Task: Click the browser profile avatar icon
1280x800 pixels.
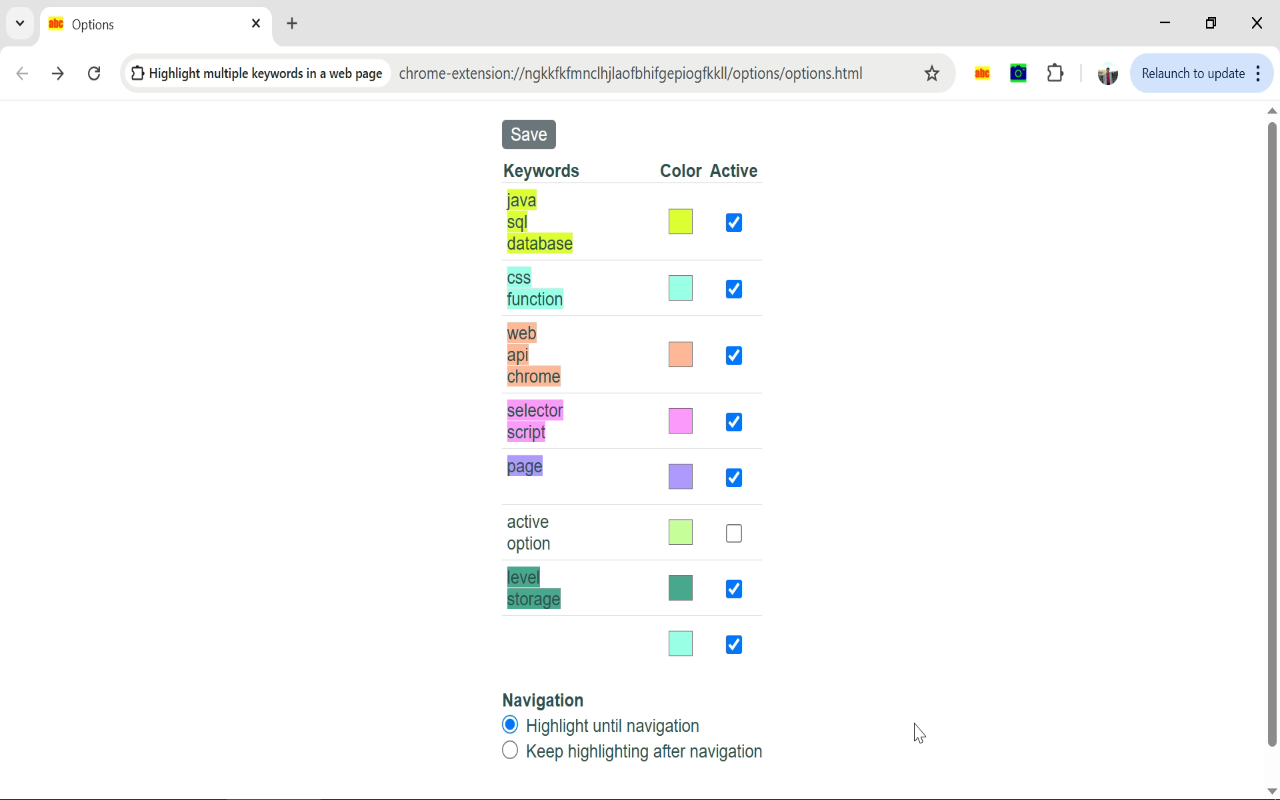Action: coord(1107,73)
